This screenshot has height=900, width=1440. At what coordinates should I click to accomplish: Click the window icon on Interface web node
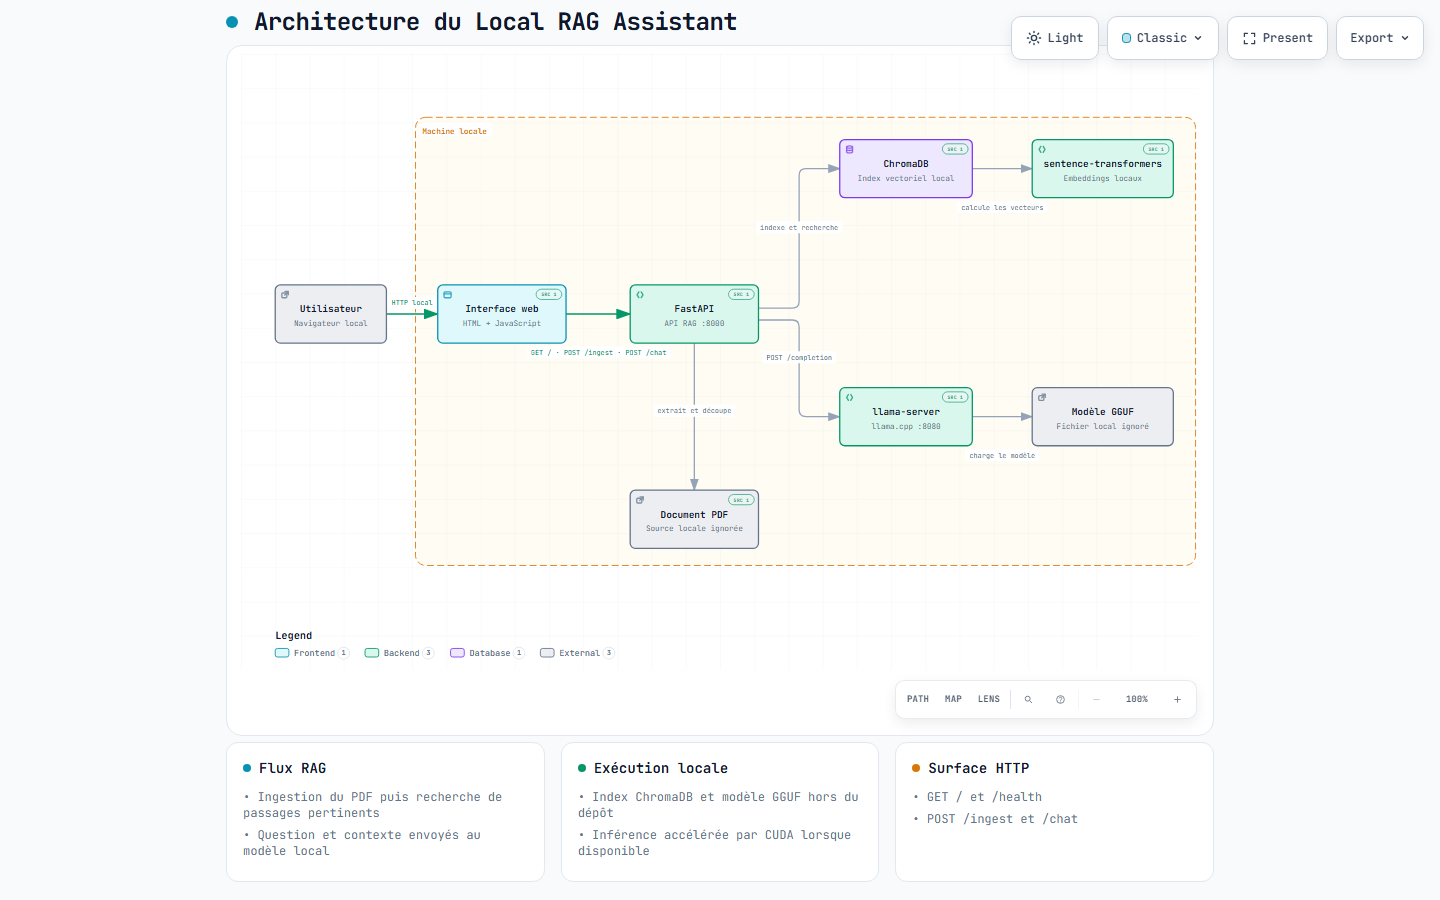(447, 295)
